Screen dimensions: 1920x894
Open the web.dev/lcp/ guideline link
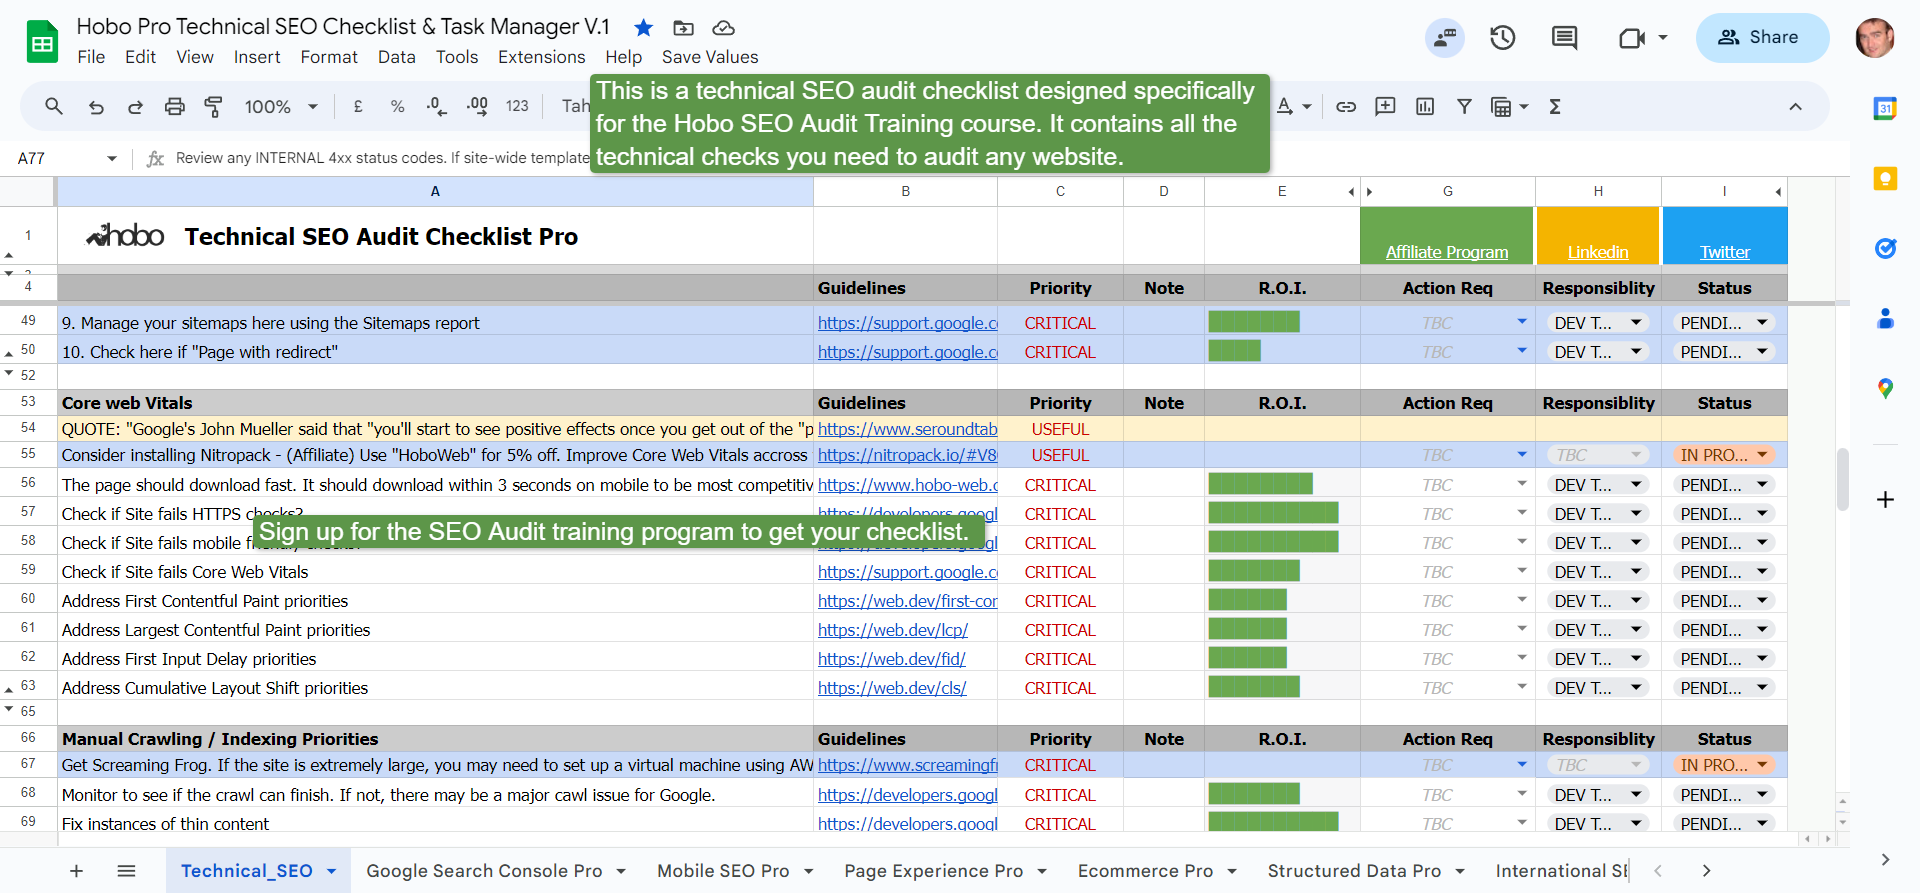pyautogui.click(x=892, y=630)
